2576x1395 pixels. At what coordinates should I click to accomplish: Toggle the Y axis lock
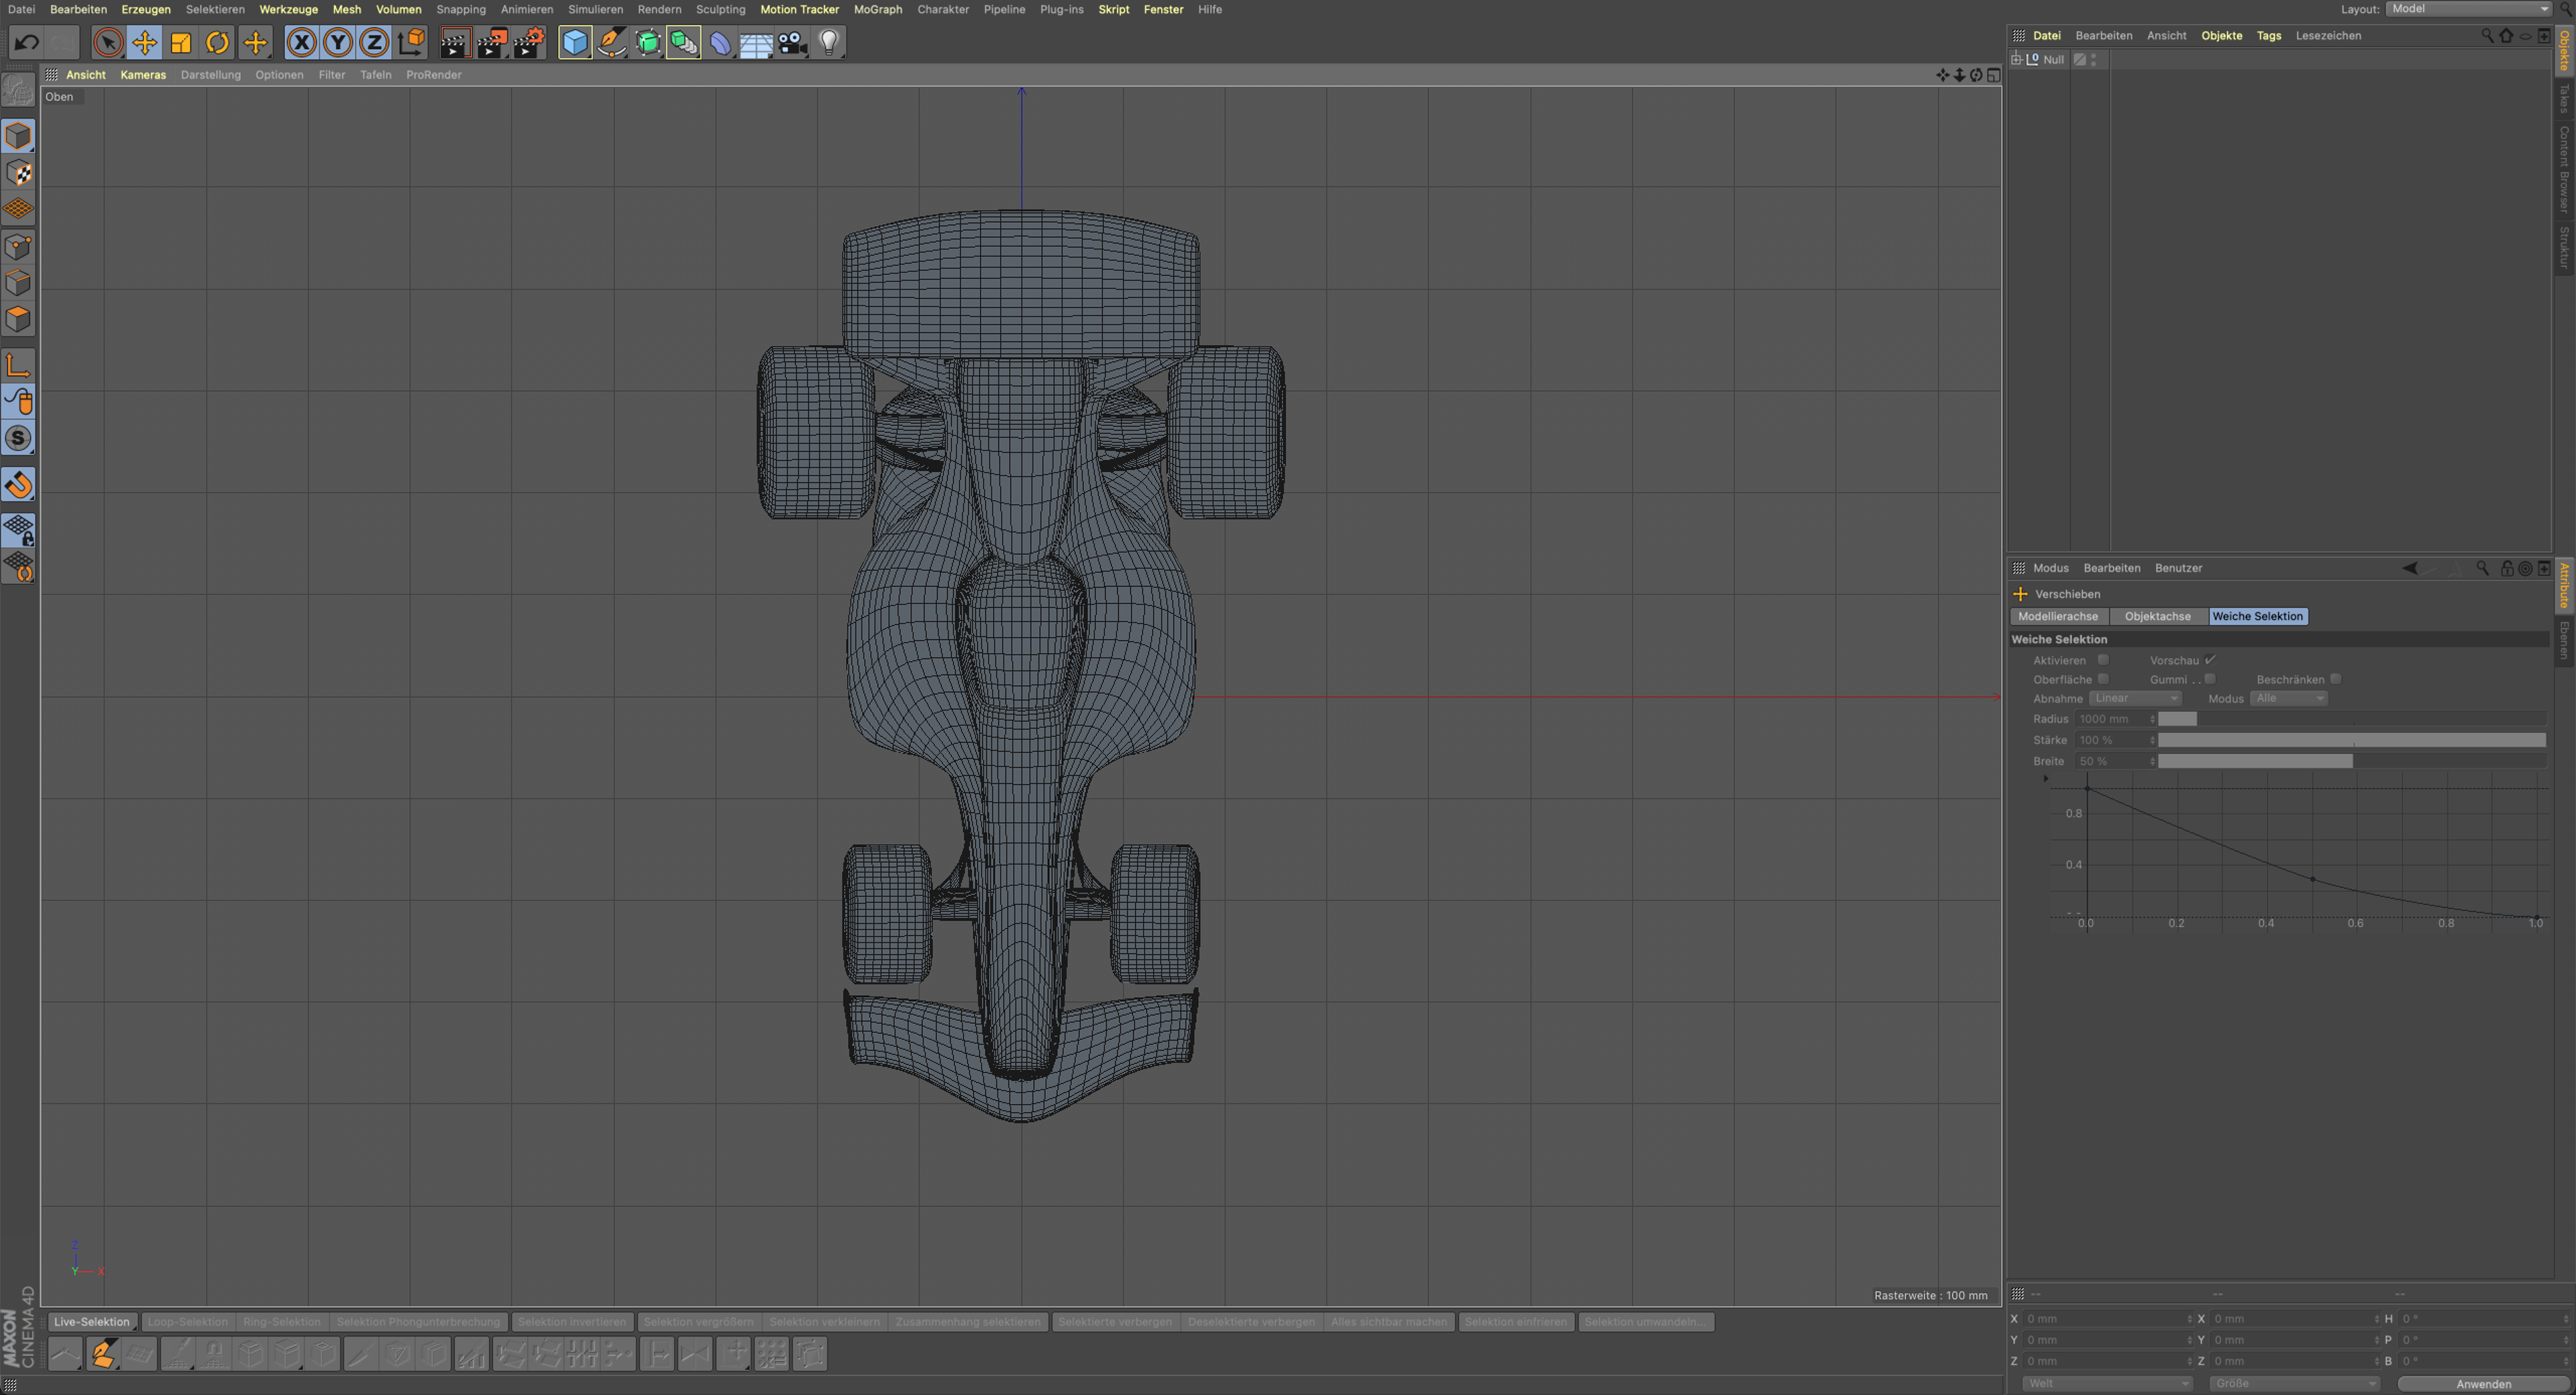pos(338,42)
